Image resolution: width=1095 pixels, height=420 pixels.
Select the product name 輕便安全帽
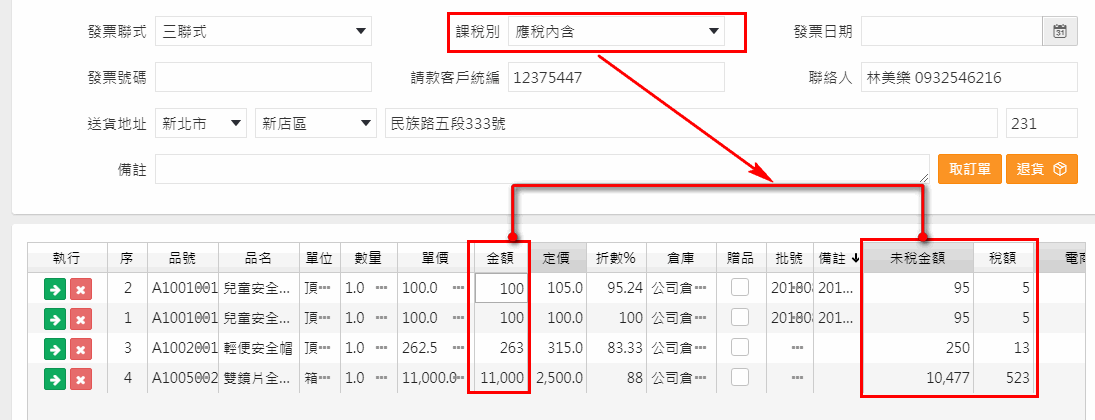pyautogui.click(x=258, y=348)
